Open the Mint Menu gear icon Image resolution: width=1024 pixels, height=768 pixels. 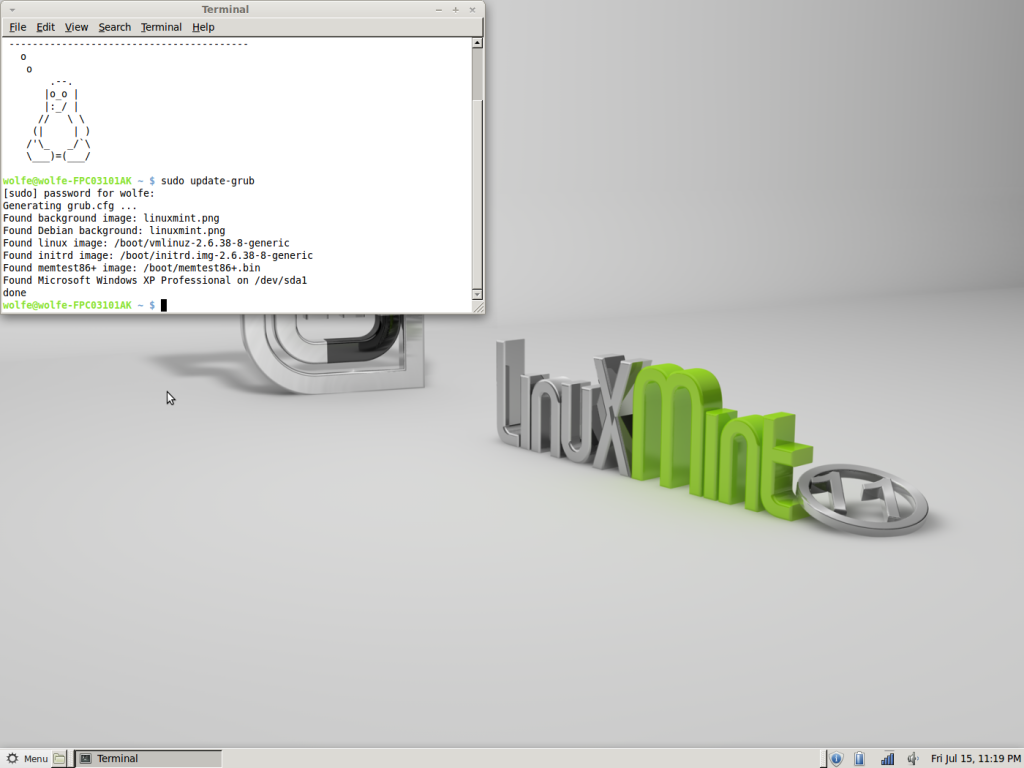tap(13, 758)
